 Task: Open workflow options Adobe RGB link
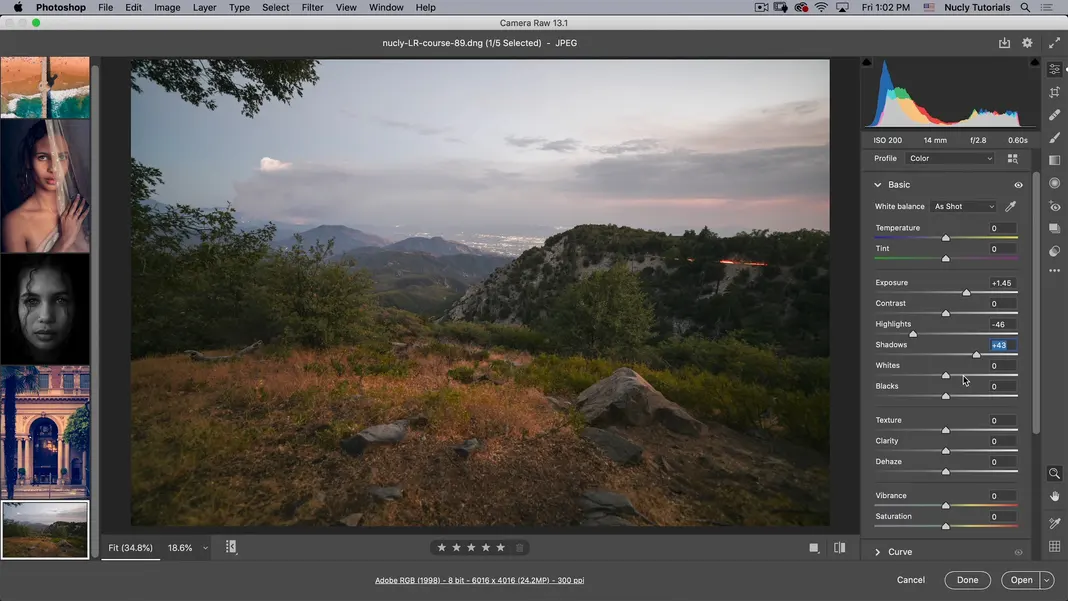pyautogui.click(x=480, y=581)
